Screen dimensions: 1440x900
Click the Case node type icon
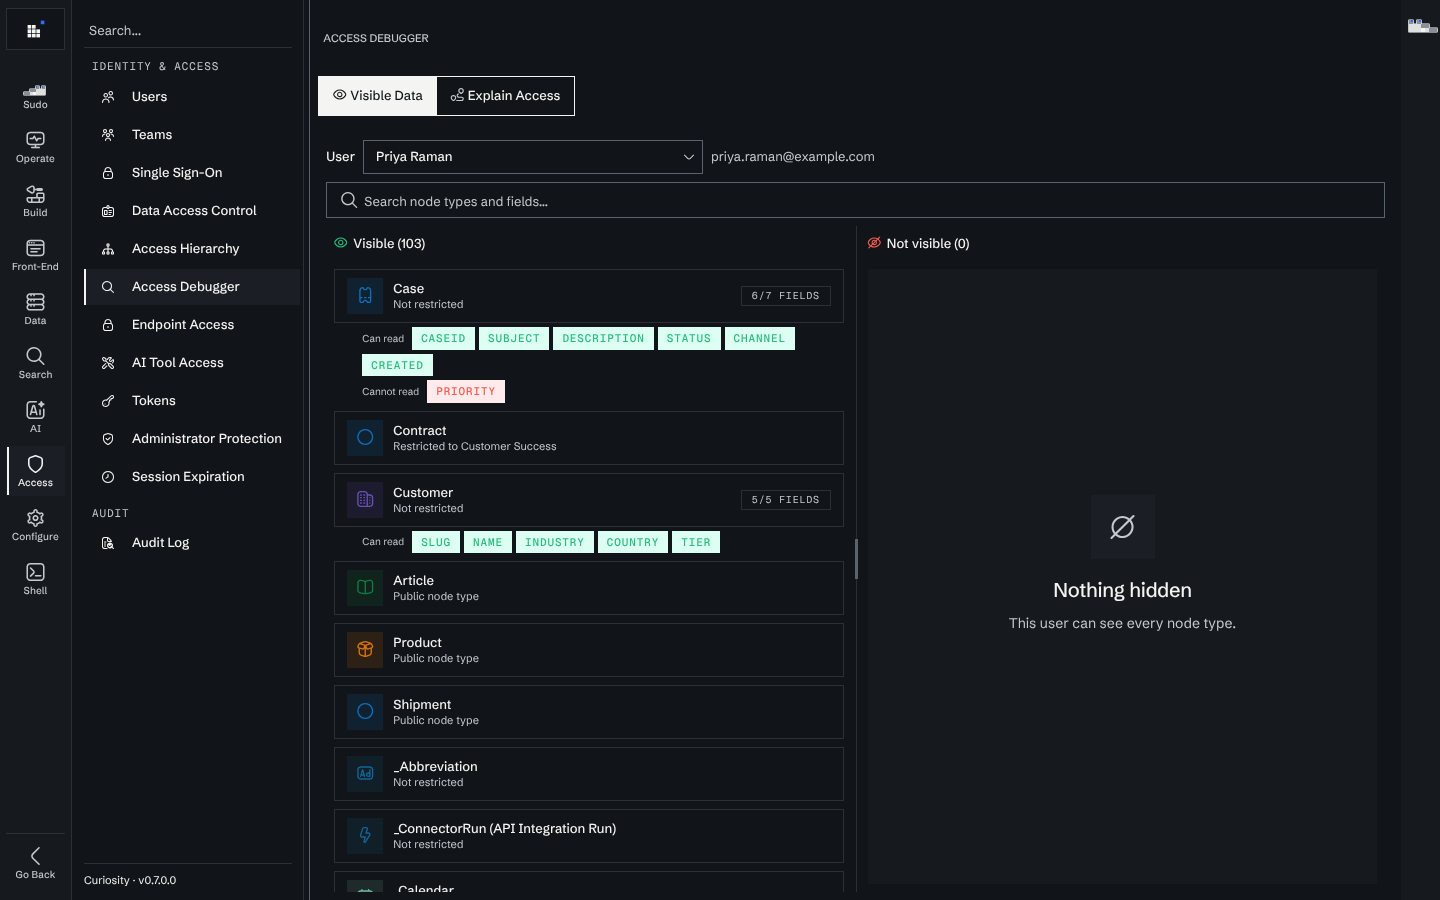tap(365, 296)
